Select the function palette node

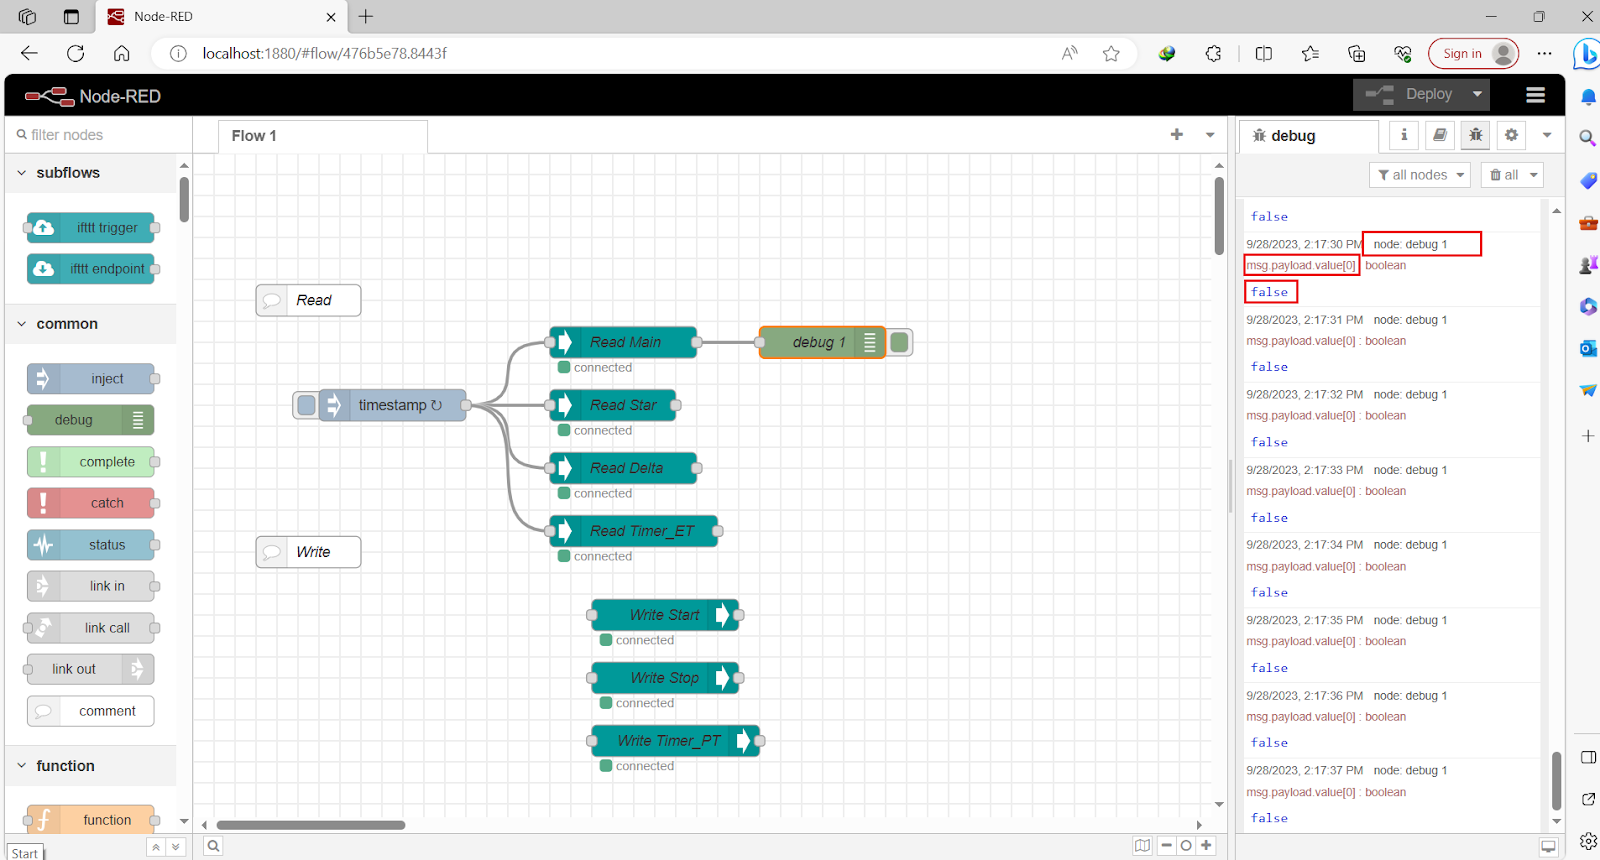coord(91,820)
